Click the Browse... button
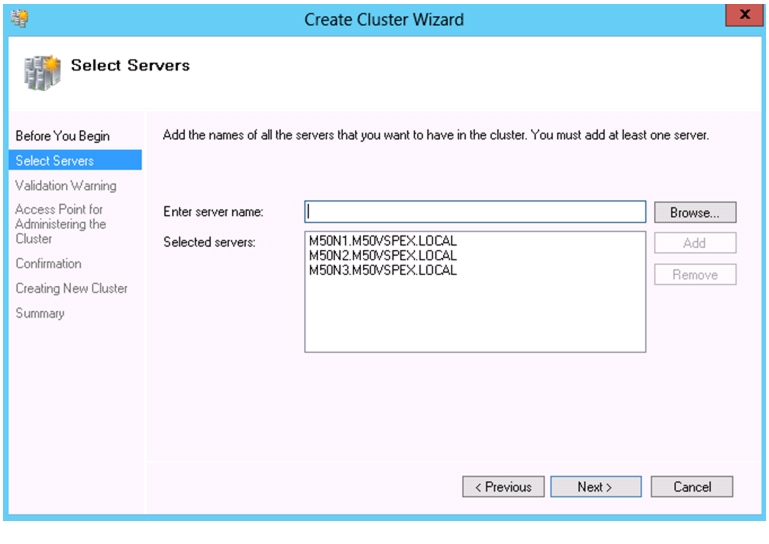 pos(695,212)
